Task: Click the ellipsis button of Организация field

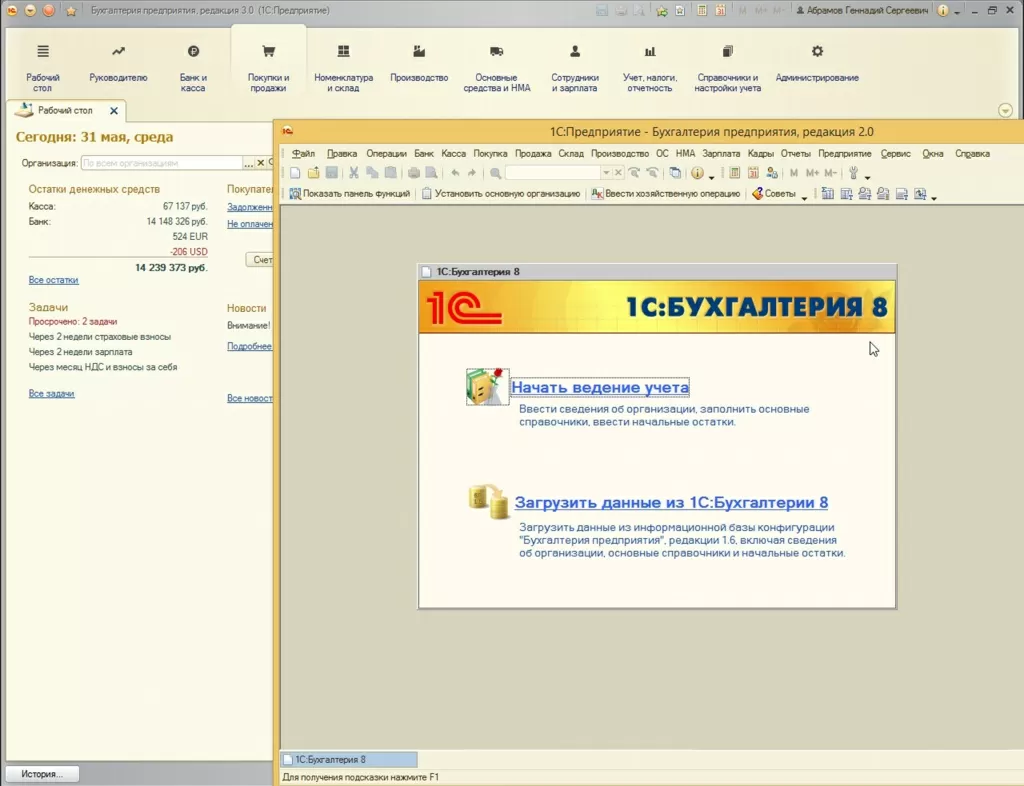Action: (x=248, y=163)
